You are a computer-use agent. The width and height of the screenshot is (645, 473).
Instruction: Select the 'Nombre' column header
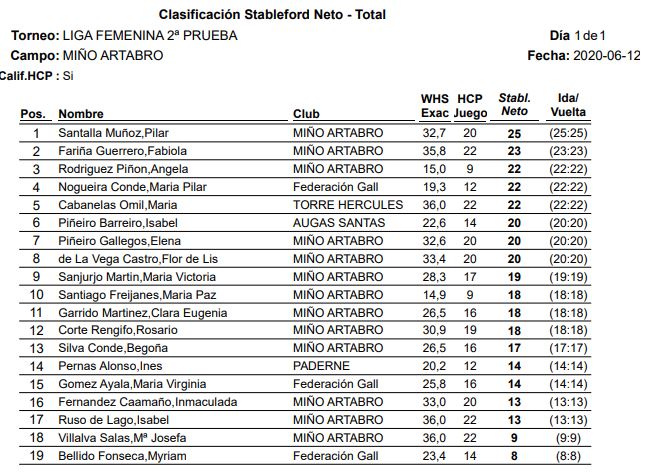(x=81, y=114)
